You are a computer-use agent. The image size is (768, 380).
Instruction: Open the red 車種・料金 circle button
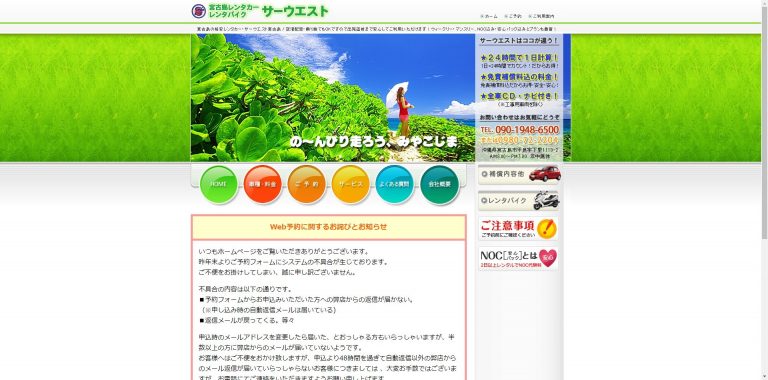[263, 185]
